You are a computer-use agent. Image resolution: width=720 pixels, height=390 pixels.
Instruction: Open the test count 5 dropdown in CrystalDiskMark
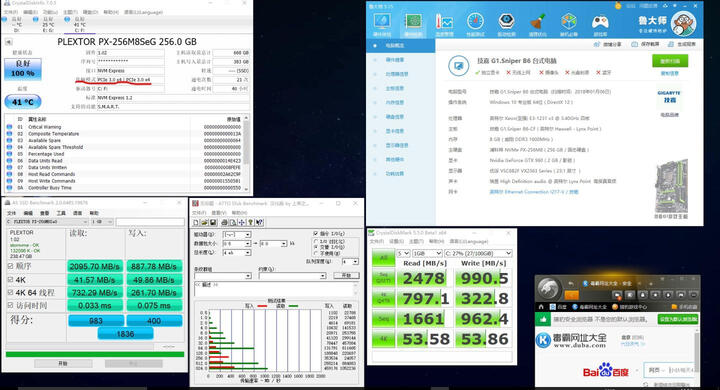point(403,254)
